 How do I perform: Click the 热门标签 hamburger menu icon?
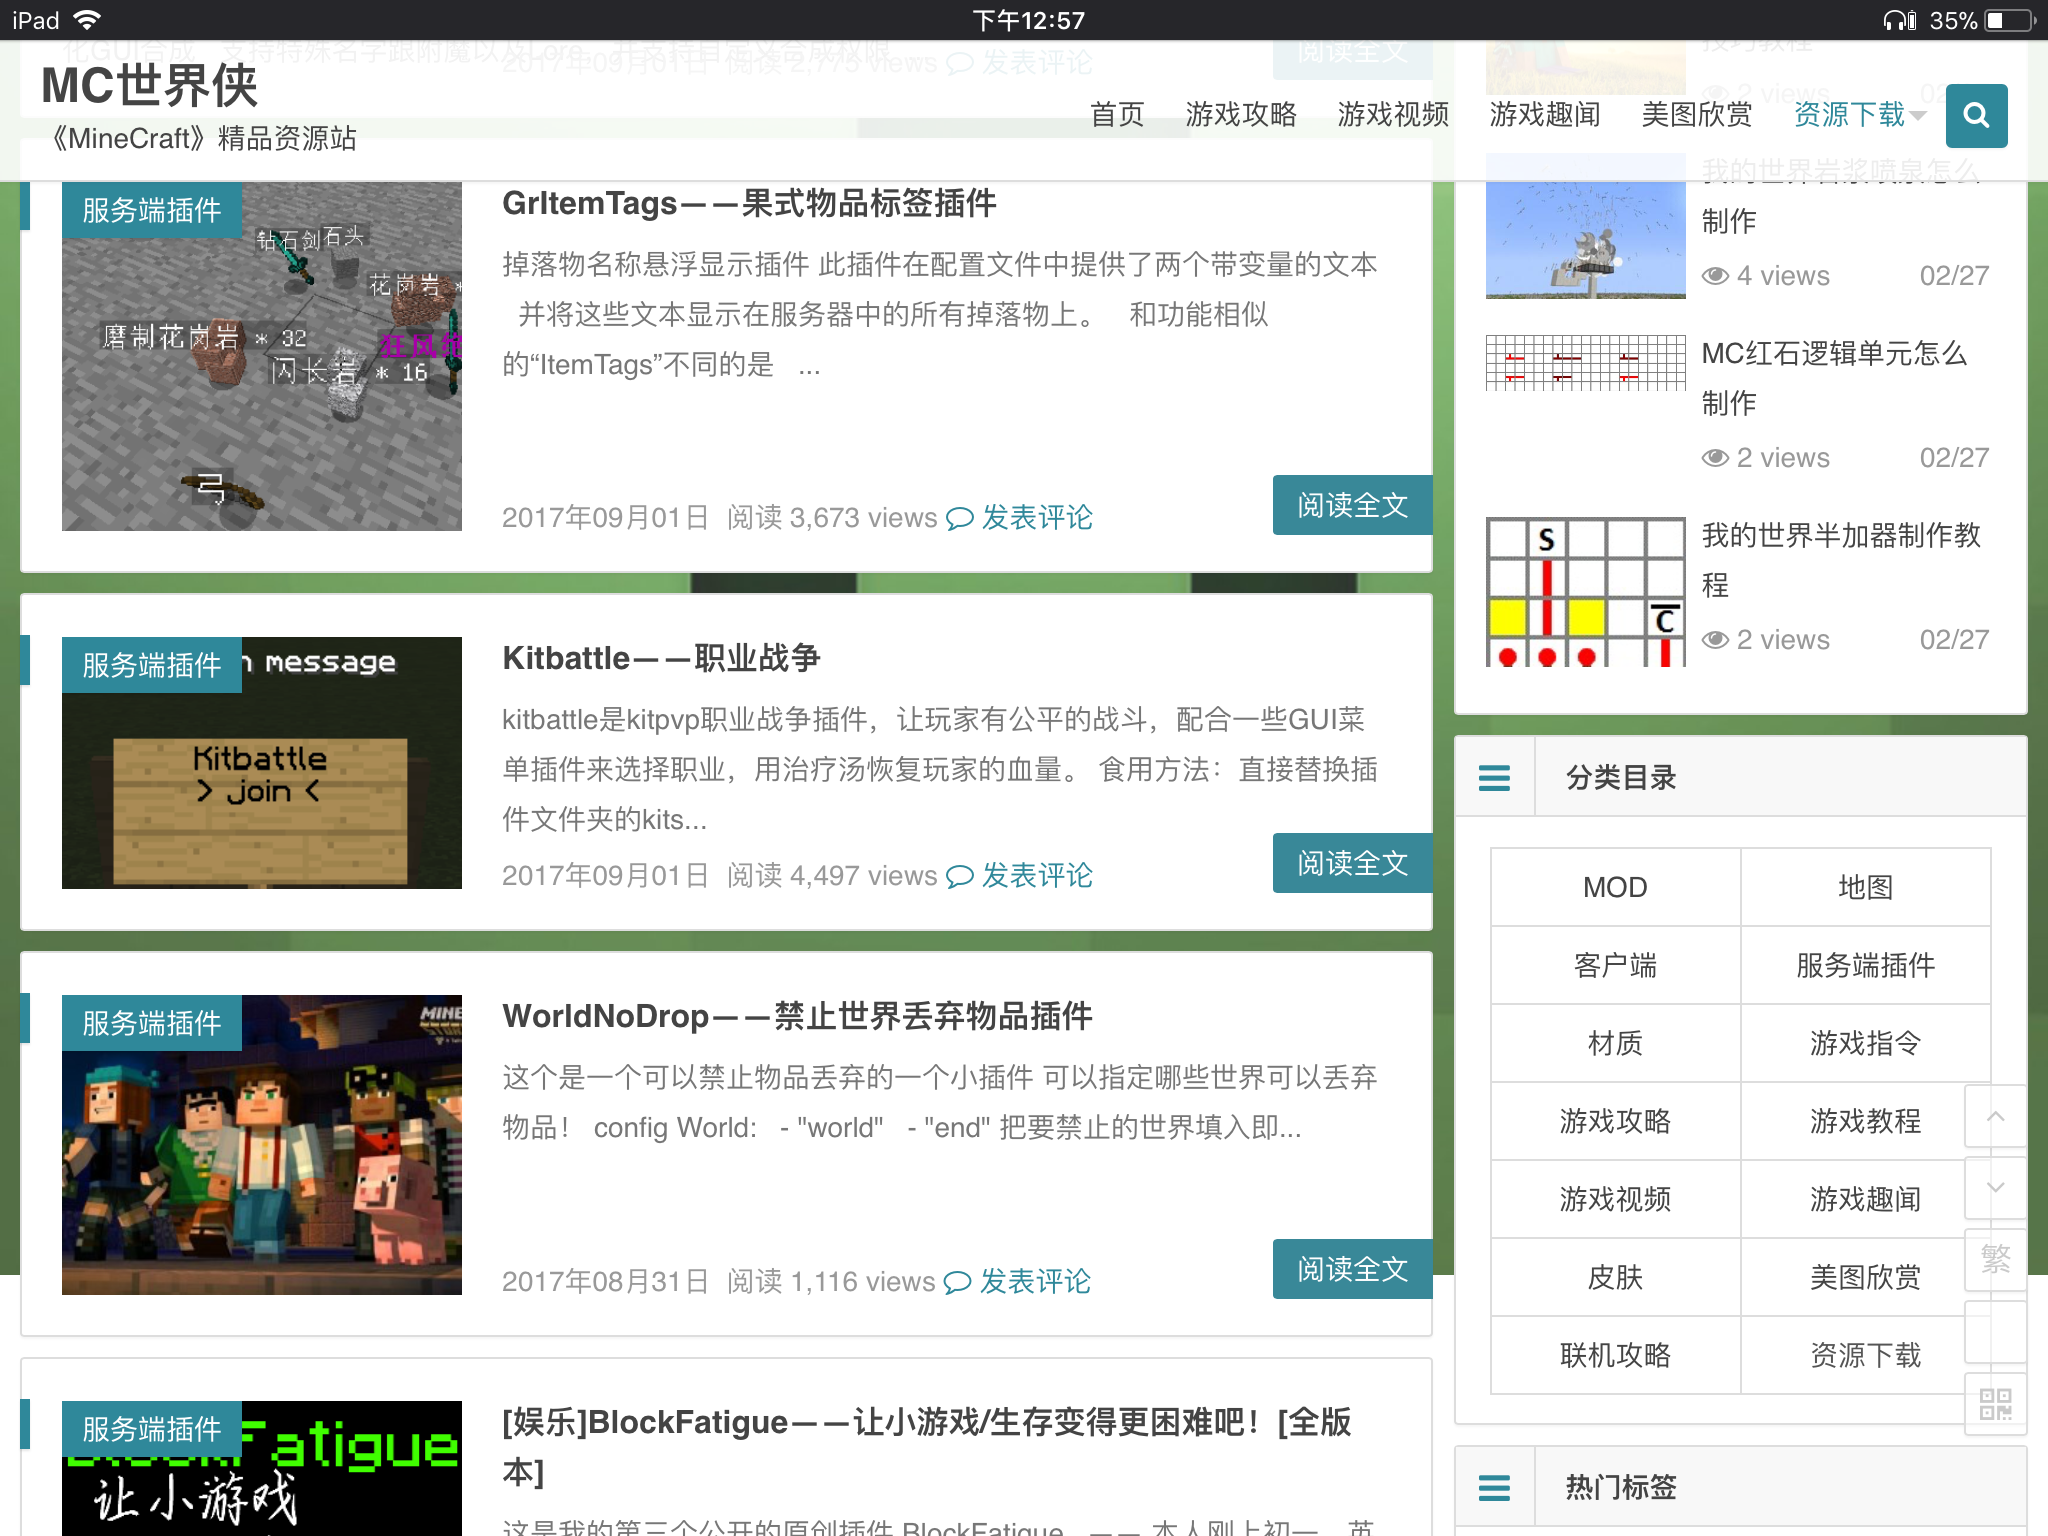tap(1494, 1487)
